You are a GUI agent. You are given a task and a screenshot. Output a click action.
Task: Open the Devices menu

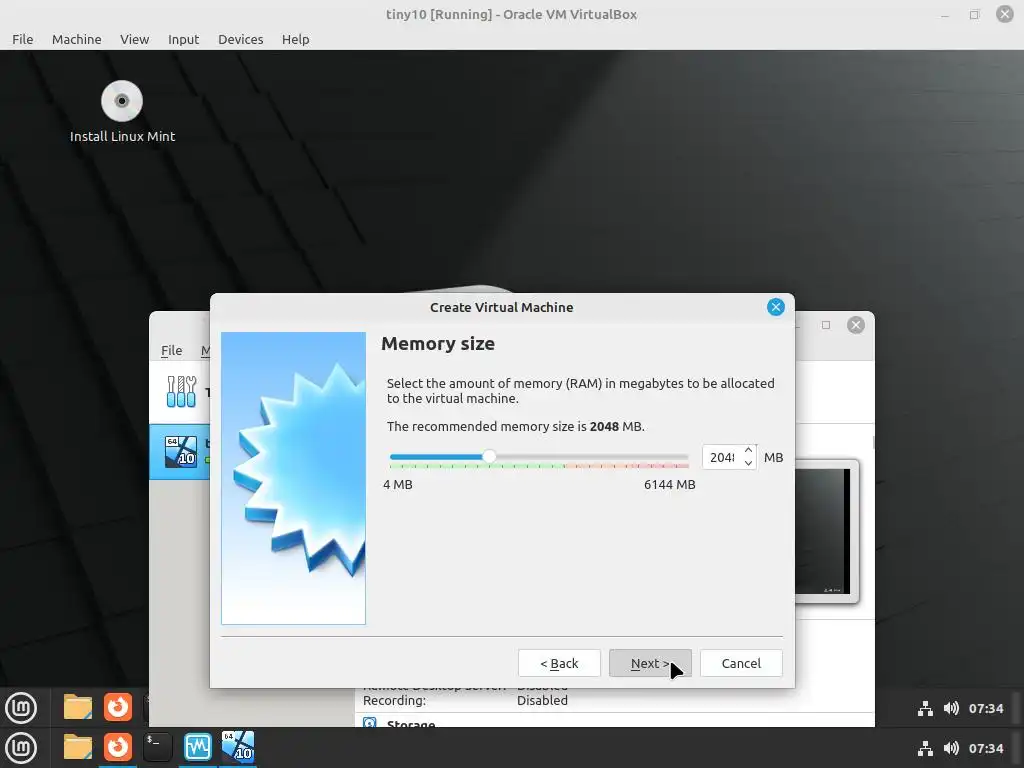point(240,39)
